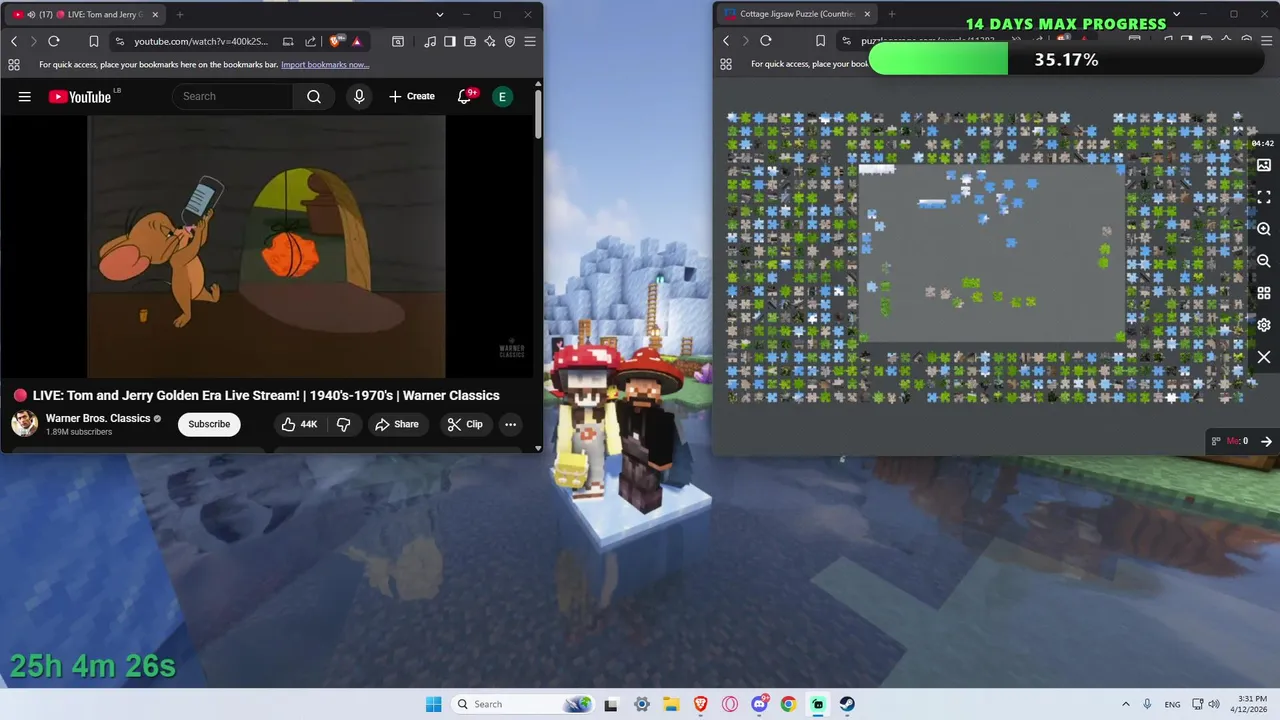The image size is (1280, 720).
Task: Open YouTube account avatar E
Action: coord(502,96)
